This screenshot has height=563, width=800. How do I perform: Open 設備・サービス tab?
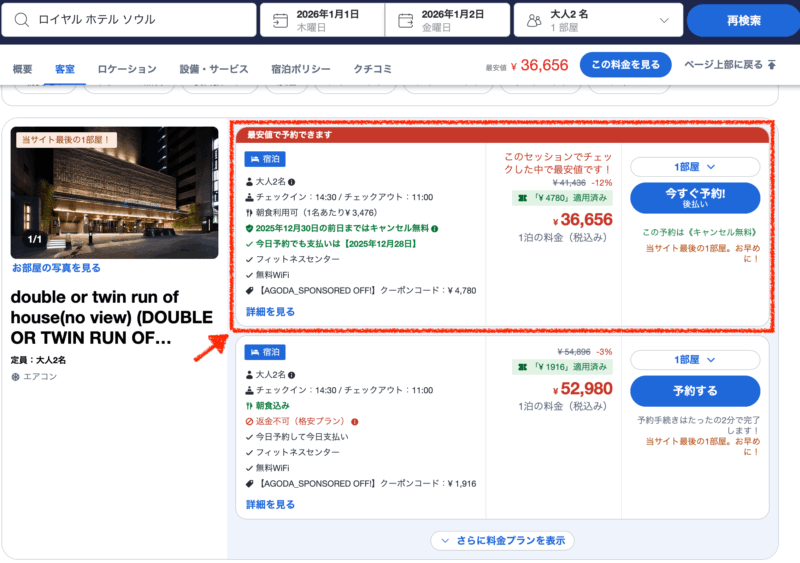tap(214, 69)
